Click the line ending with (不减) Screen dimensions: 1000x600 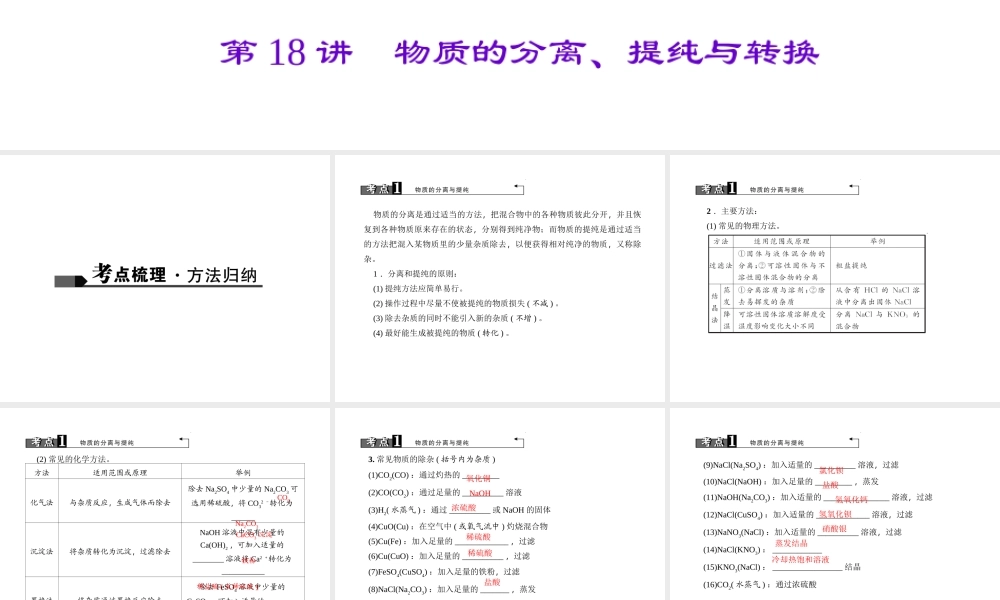[466, 304]
